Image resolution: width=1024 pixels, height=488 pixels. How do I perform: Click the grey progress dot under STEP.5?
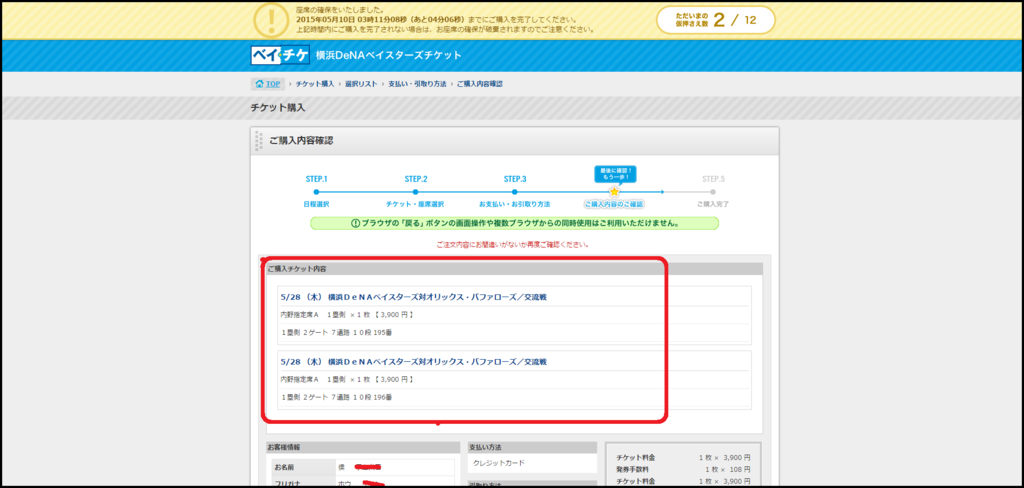click(713, 192)
